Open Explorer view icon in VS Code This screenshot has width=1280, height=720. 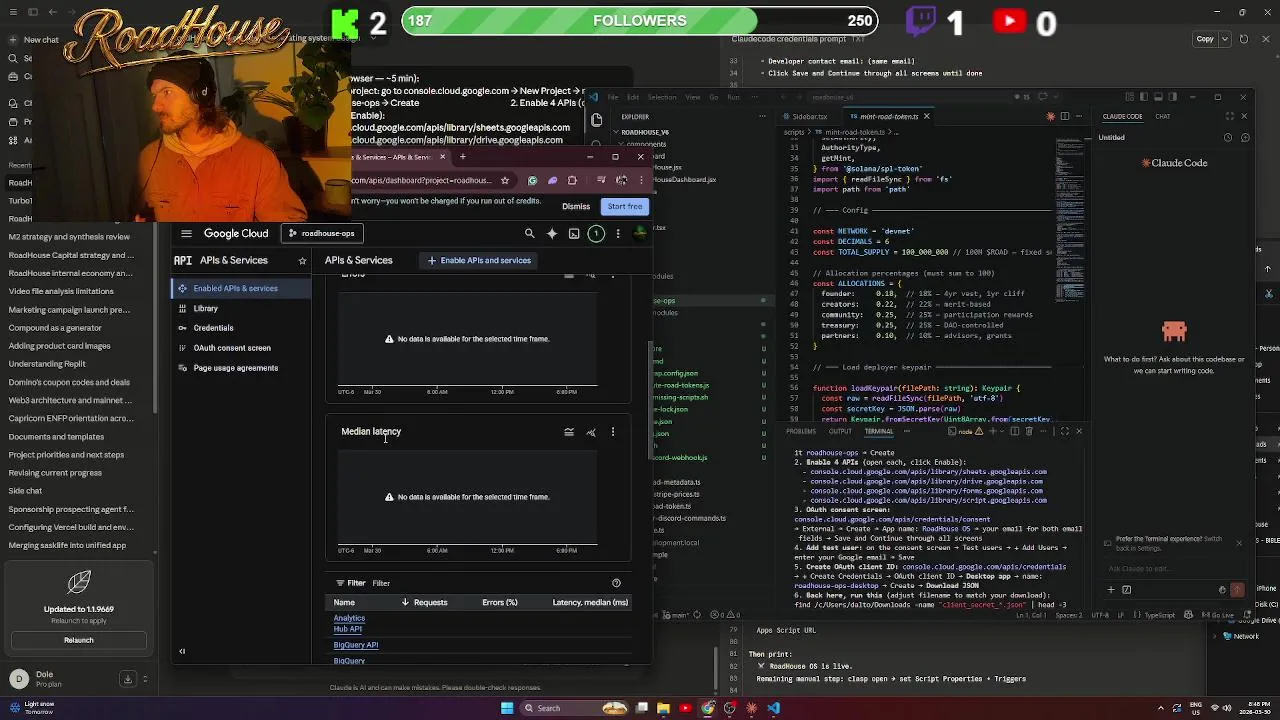click(x=597, y=120)
